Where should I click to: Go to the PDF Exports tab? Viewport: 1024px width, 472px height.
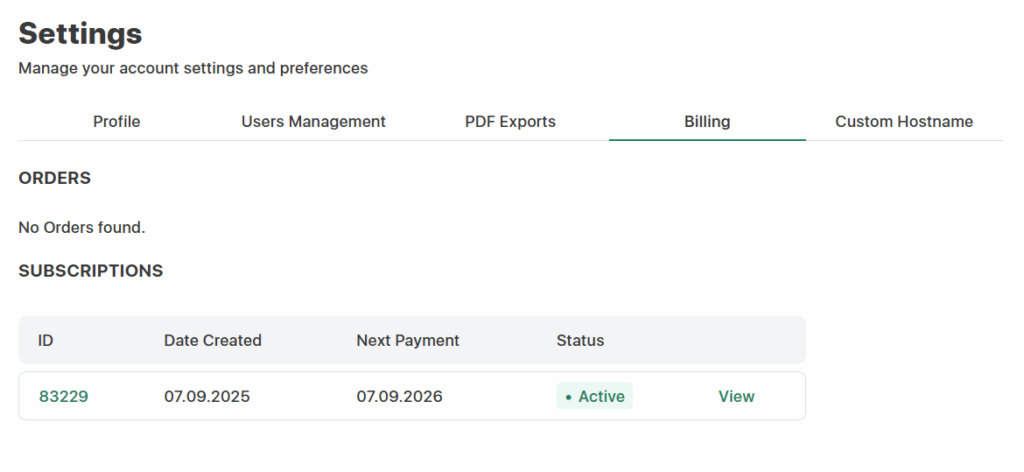click(510, 122)
